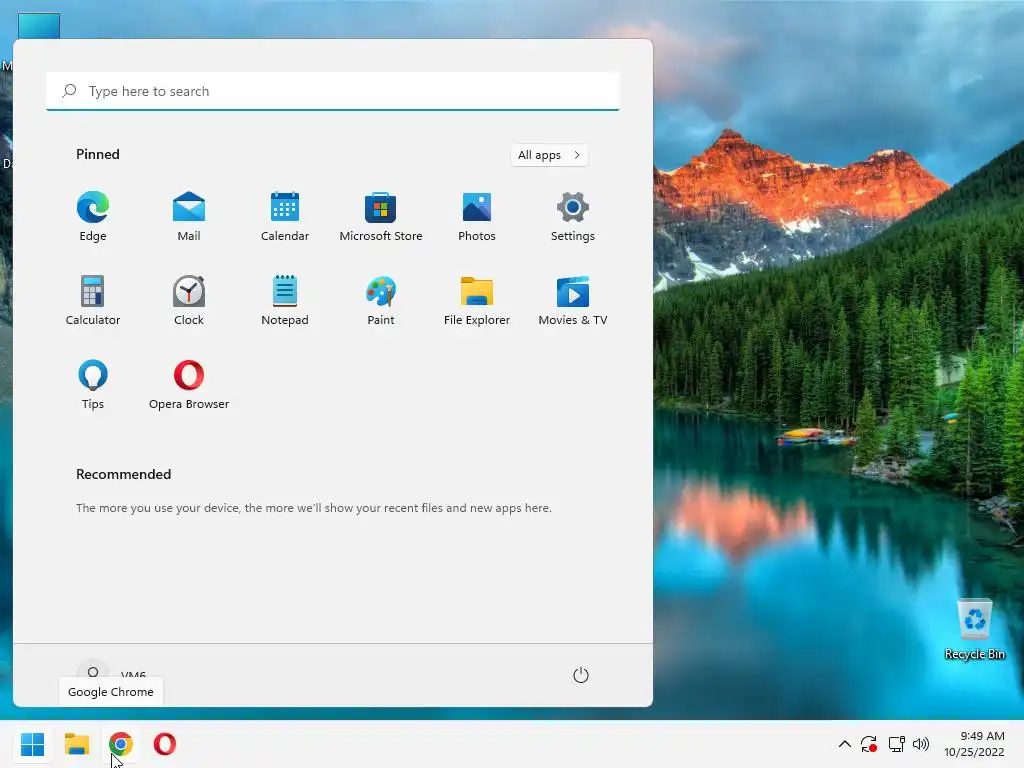
Task: Launch Google Chrome from the taskbar
Action: [121, 744]
